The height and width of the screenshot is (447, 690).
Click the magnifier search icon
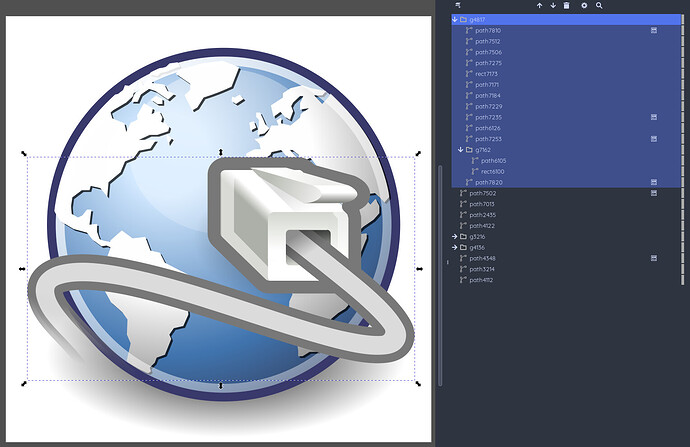[599, 6]
